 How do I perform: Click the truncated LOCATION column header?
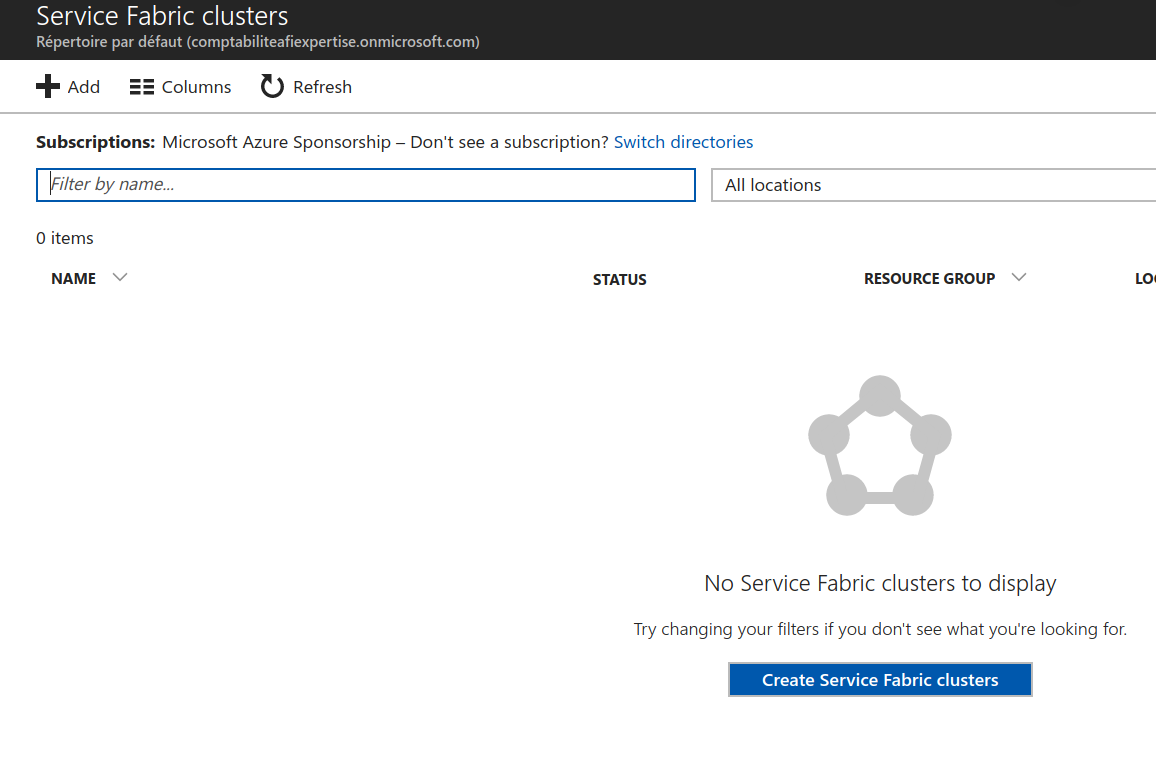[1145, 279]
